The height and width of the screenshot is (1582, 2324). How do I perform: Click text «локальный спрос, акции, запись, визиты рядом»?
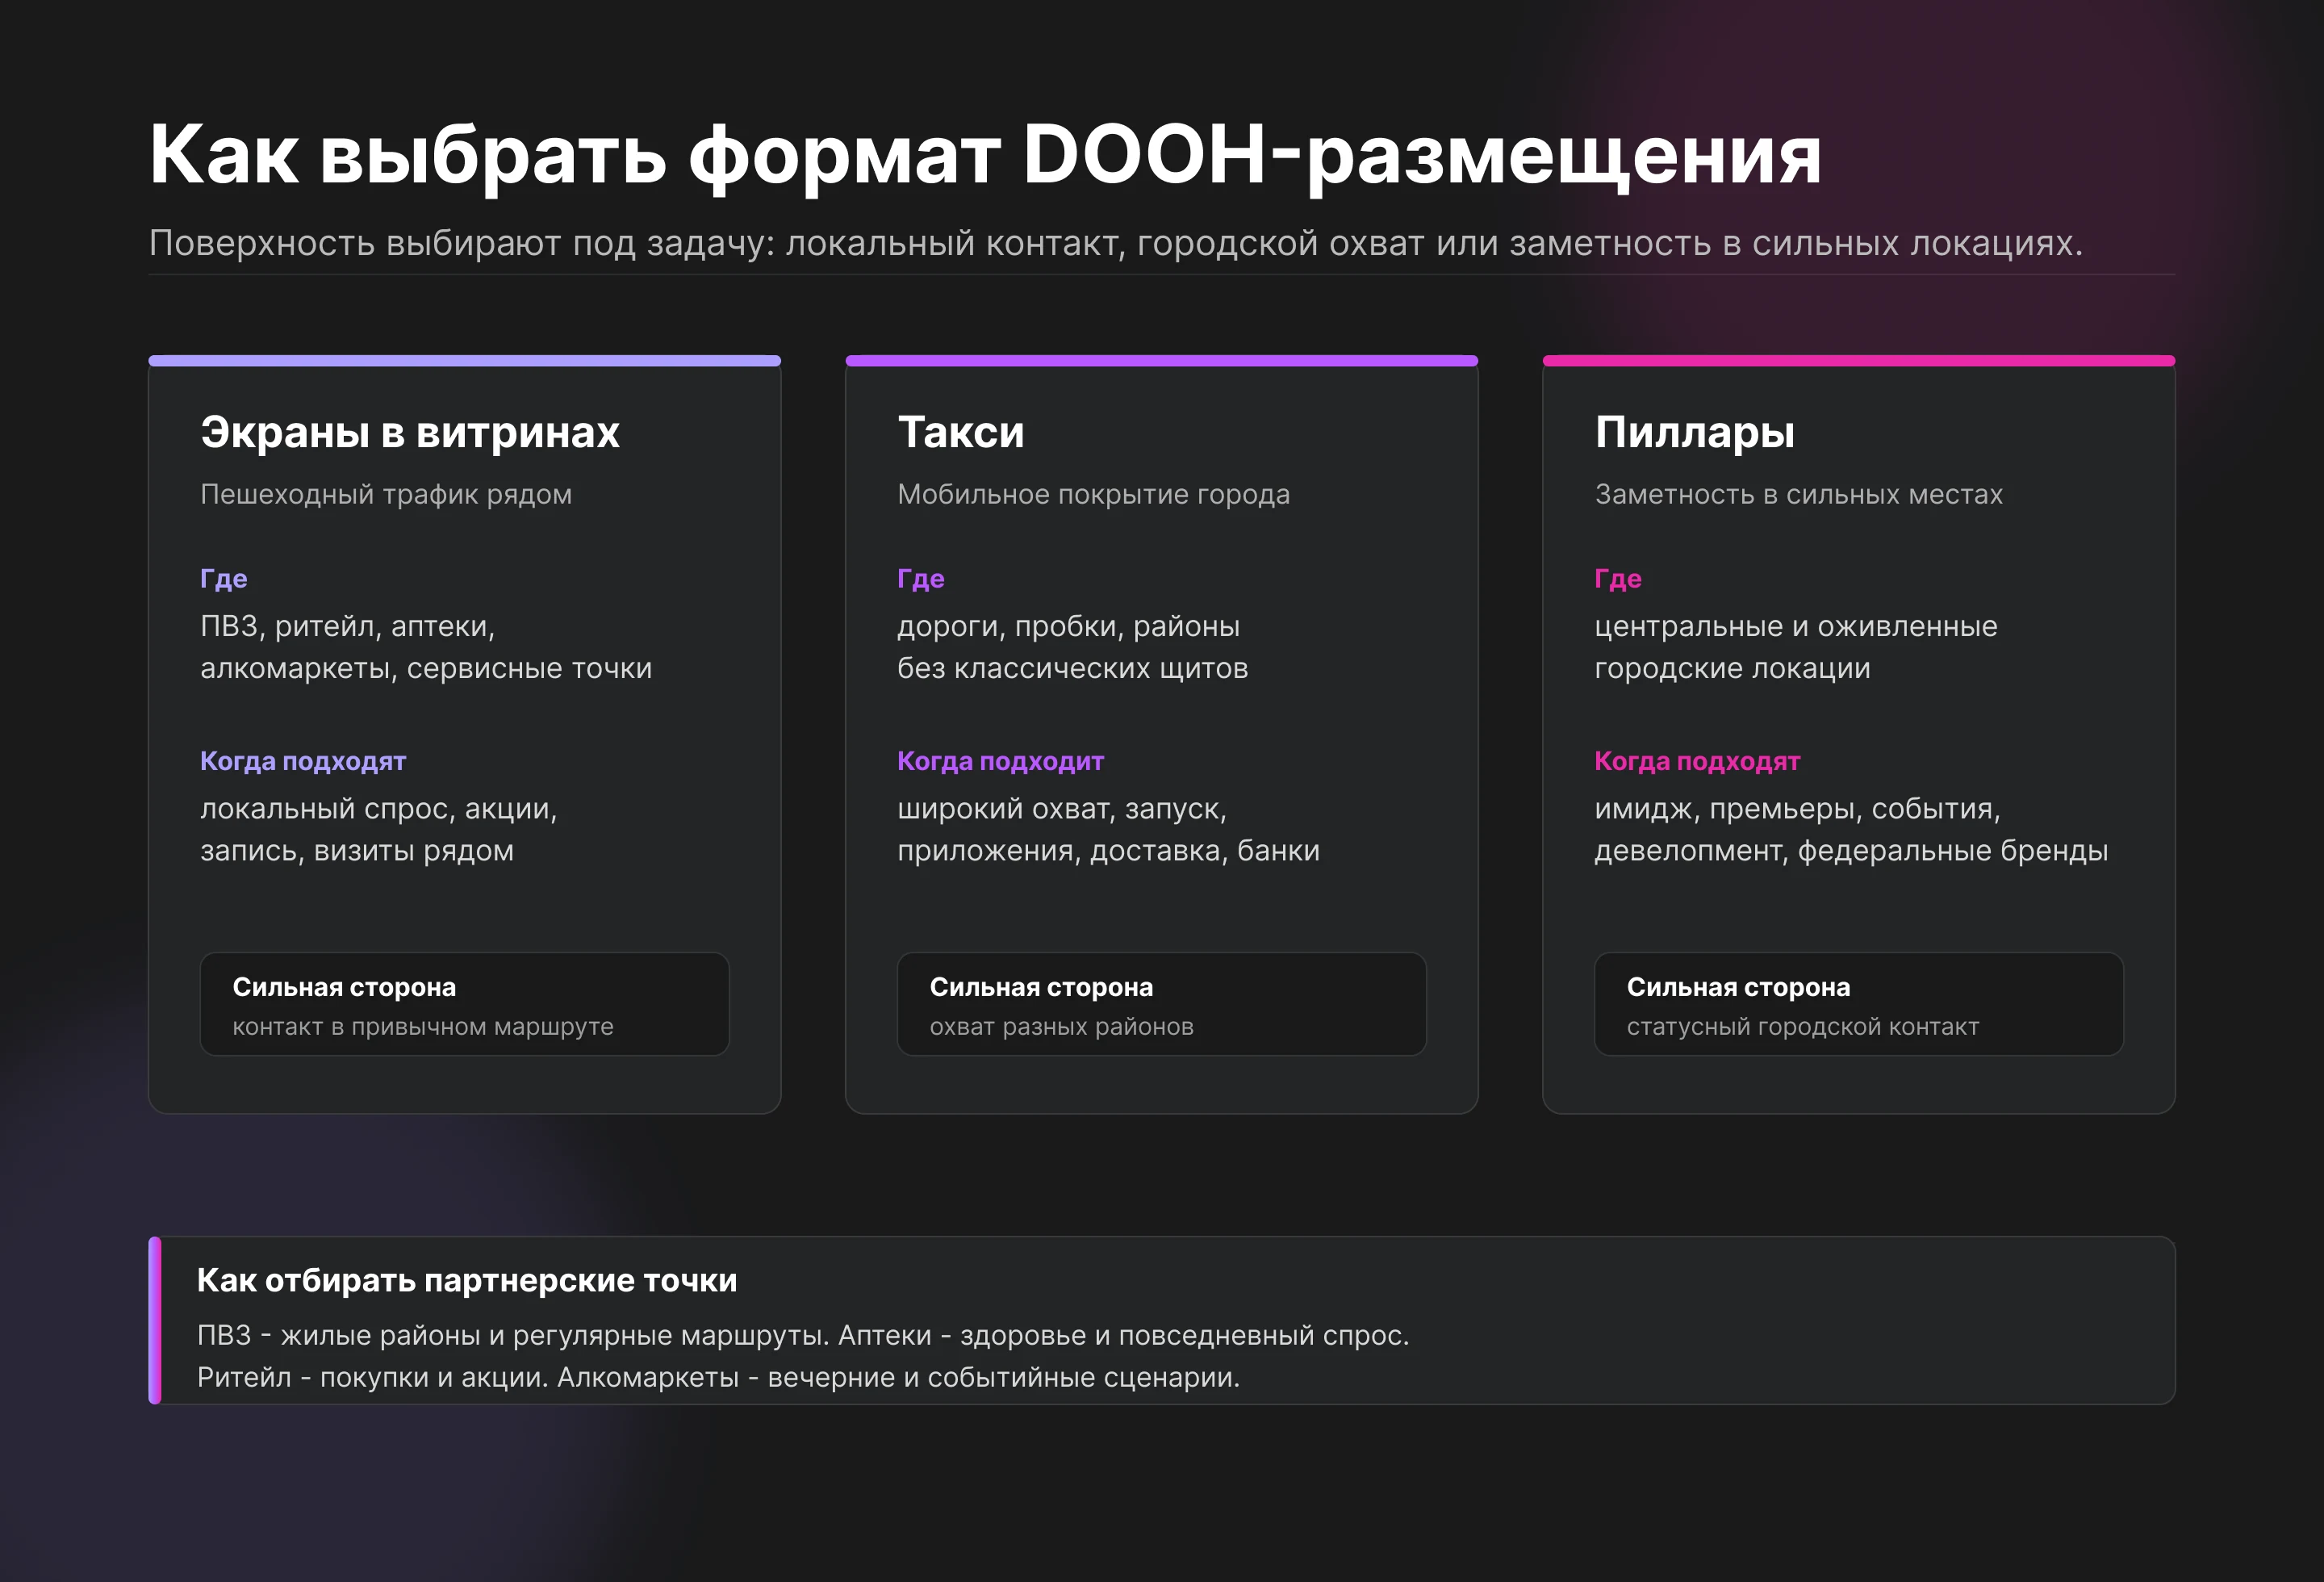pos(379,830)
